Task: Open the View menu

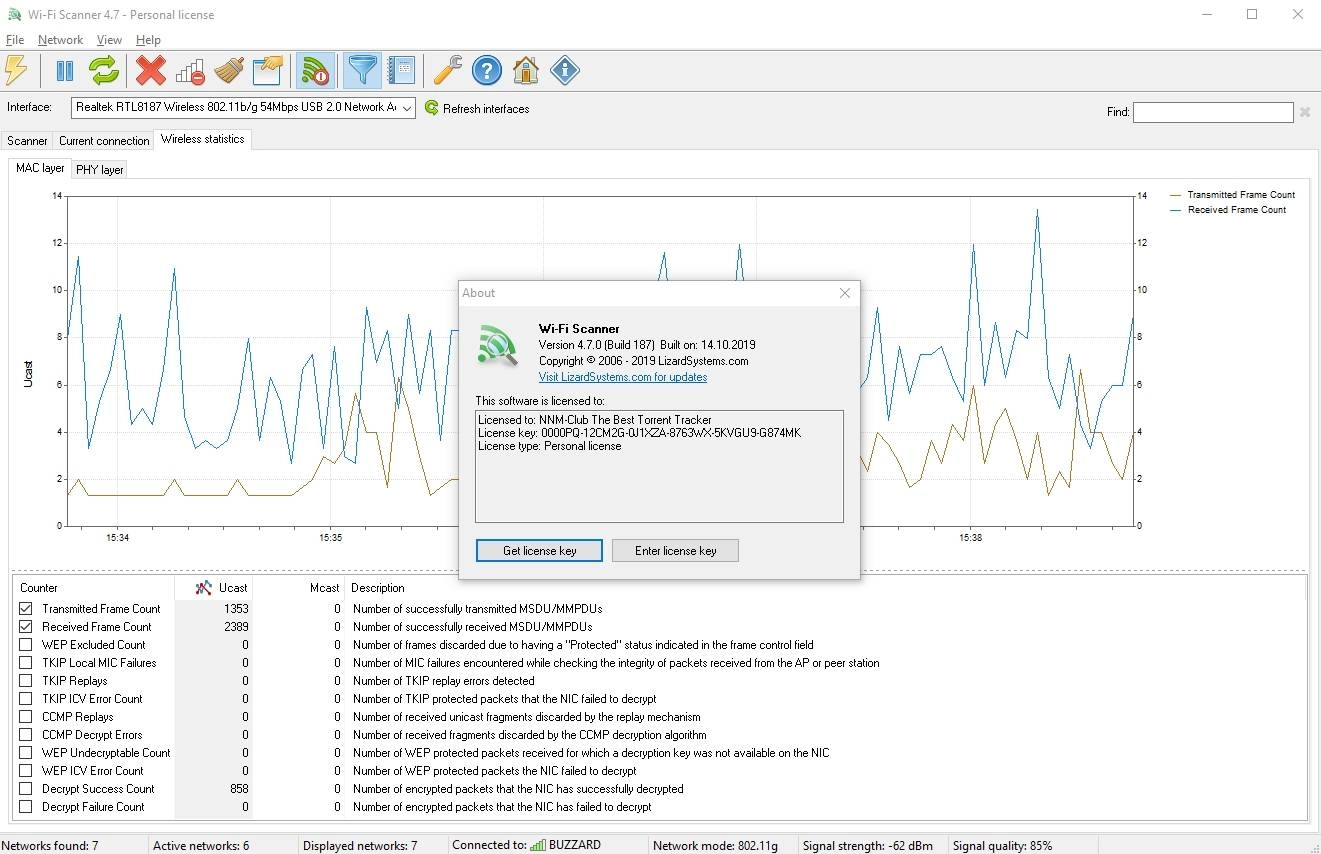Action: point(109,40)
